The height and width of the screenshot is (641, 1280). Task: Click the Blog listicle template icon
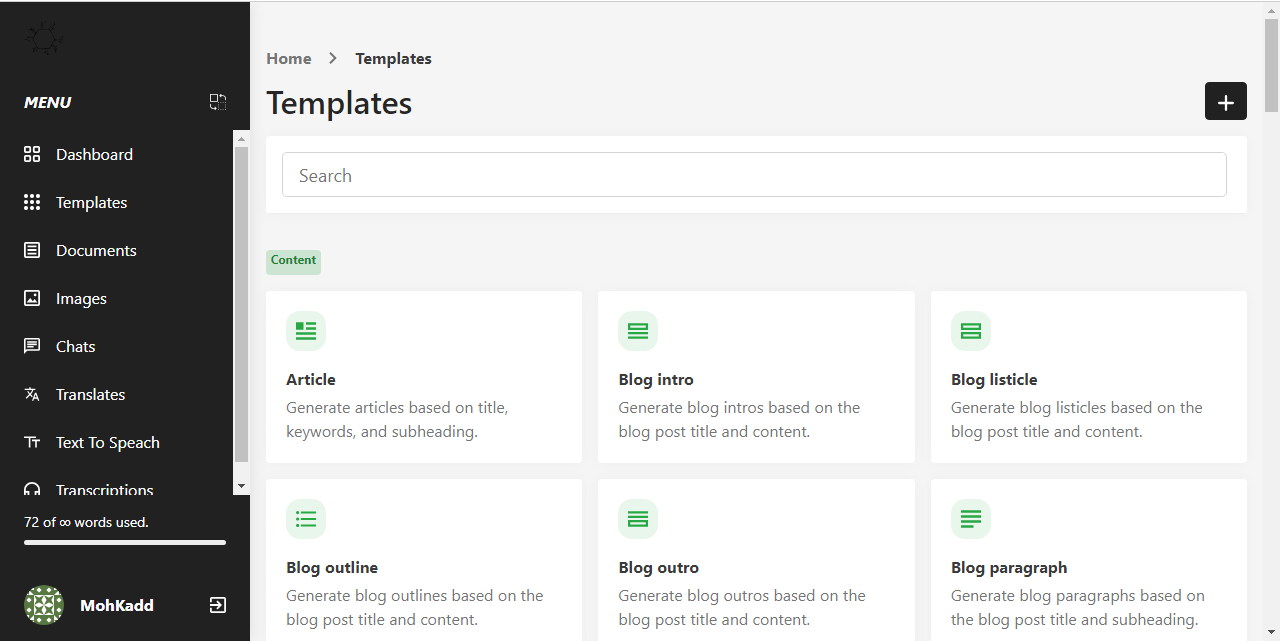(970, 331)
